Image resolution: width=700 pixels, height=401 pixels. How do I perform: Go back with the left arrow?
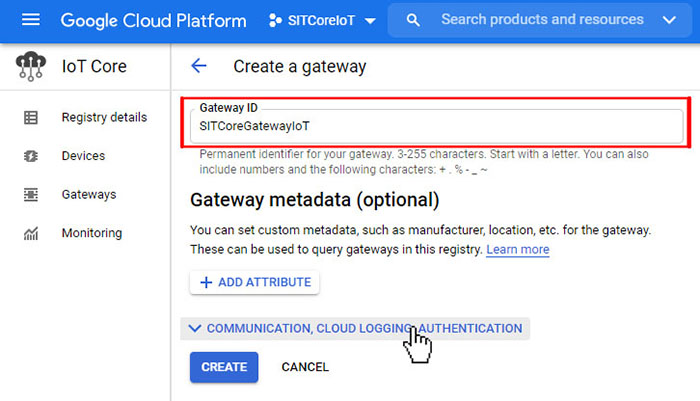(199, 66)
